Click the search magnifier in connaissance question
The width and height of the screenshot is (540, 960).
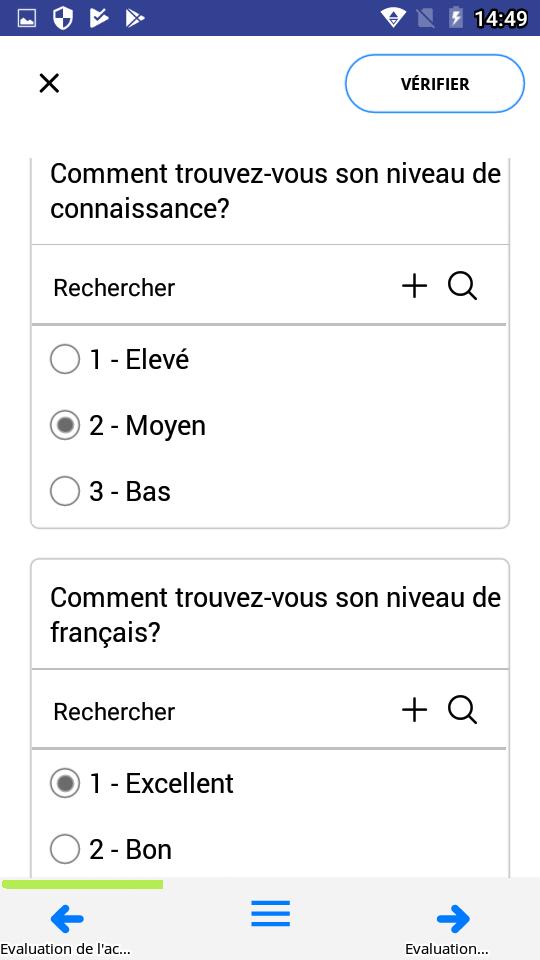click(462, 286)
